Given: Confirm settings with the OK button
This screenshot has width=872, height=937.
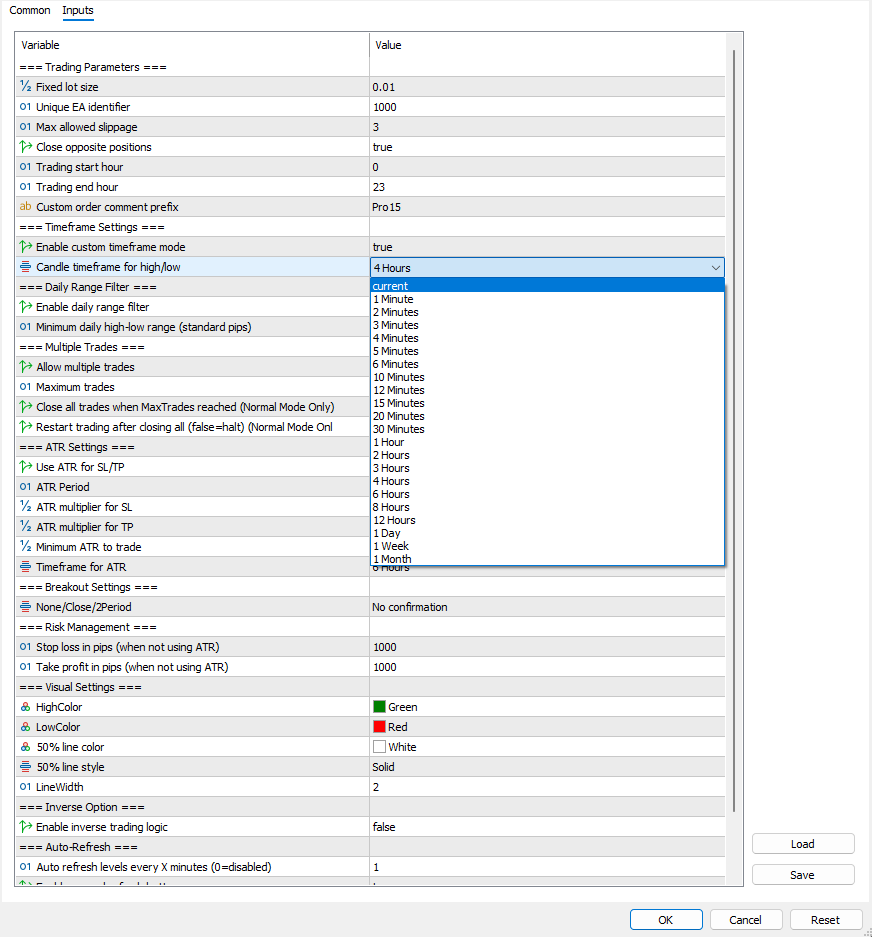Looking at the screenshot, I should pyautogui.click(x=666, y=920).
